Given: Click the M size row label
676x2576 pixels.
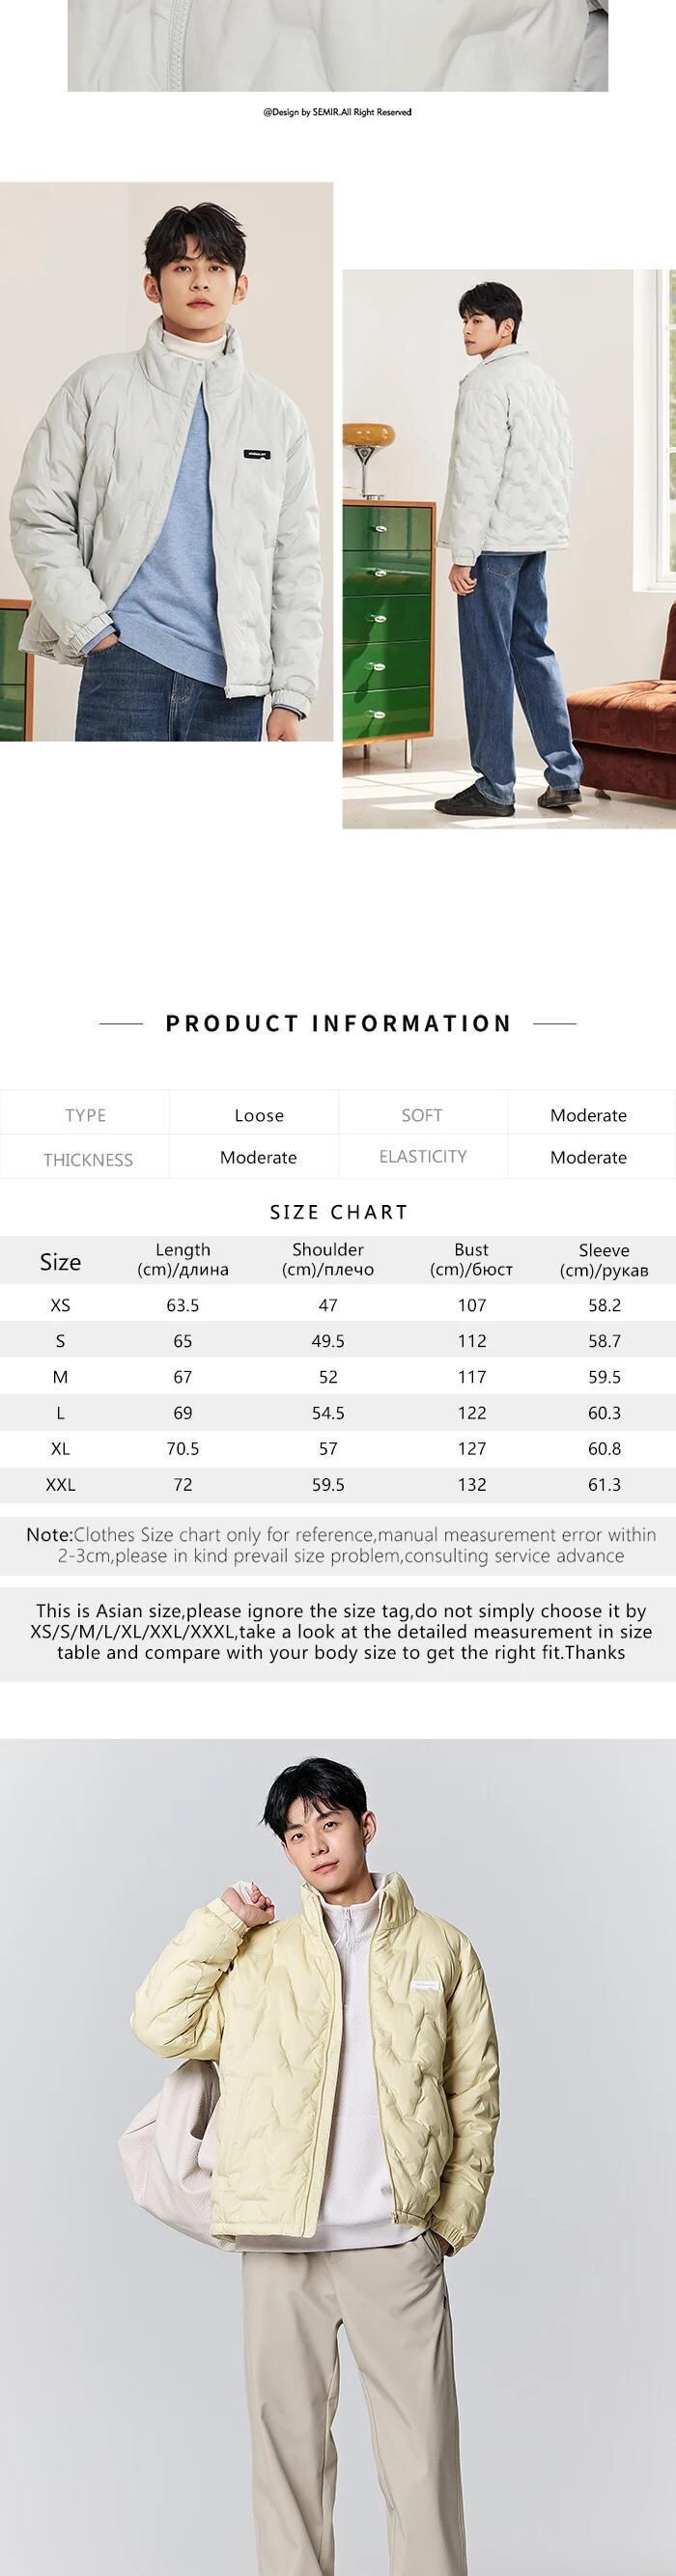Looking at the screenshot, I should 60,1377.
